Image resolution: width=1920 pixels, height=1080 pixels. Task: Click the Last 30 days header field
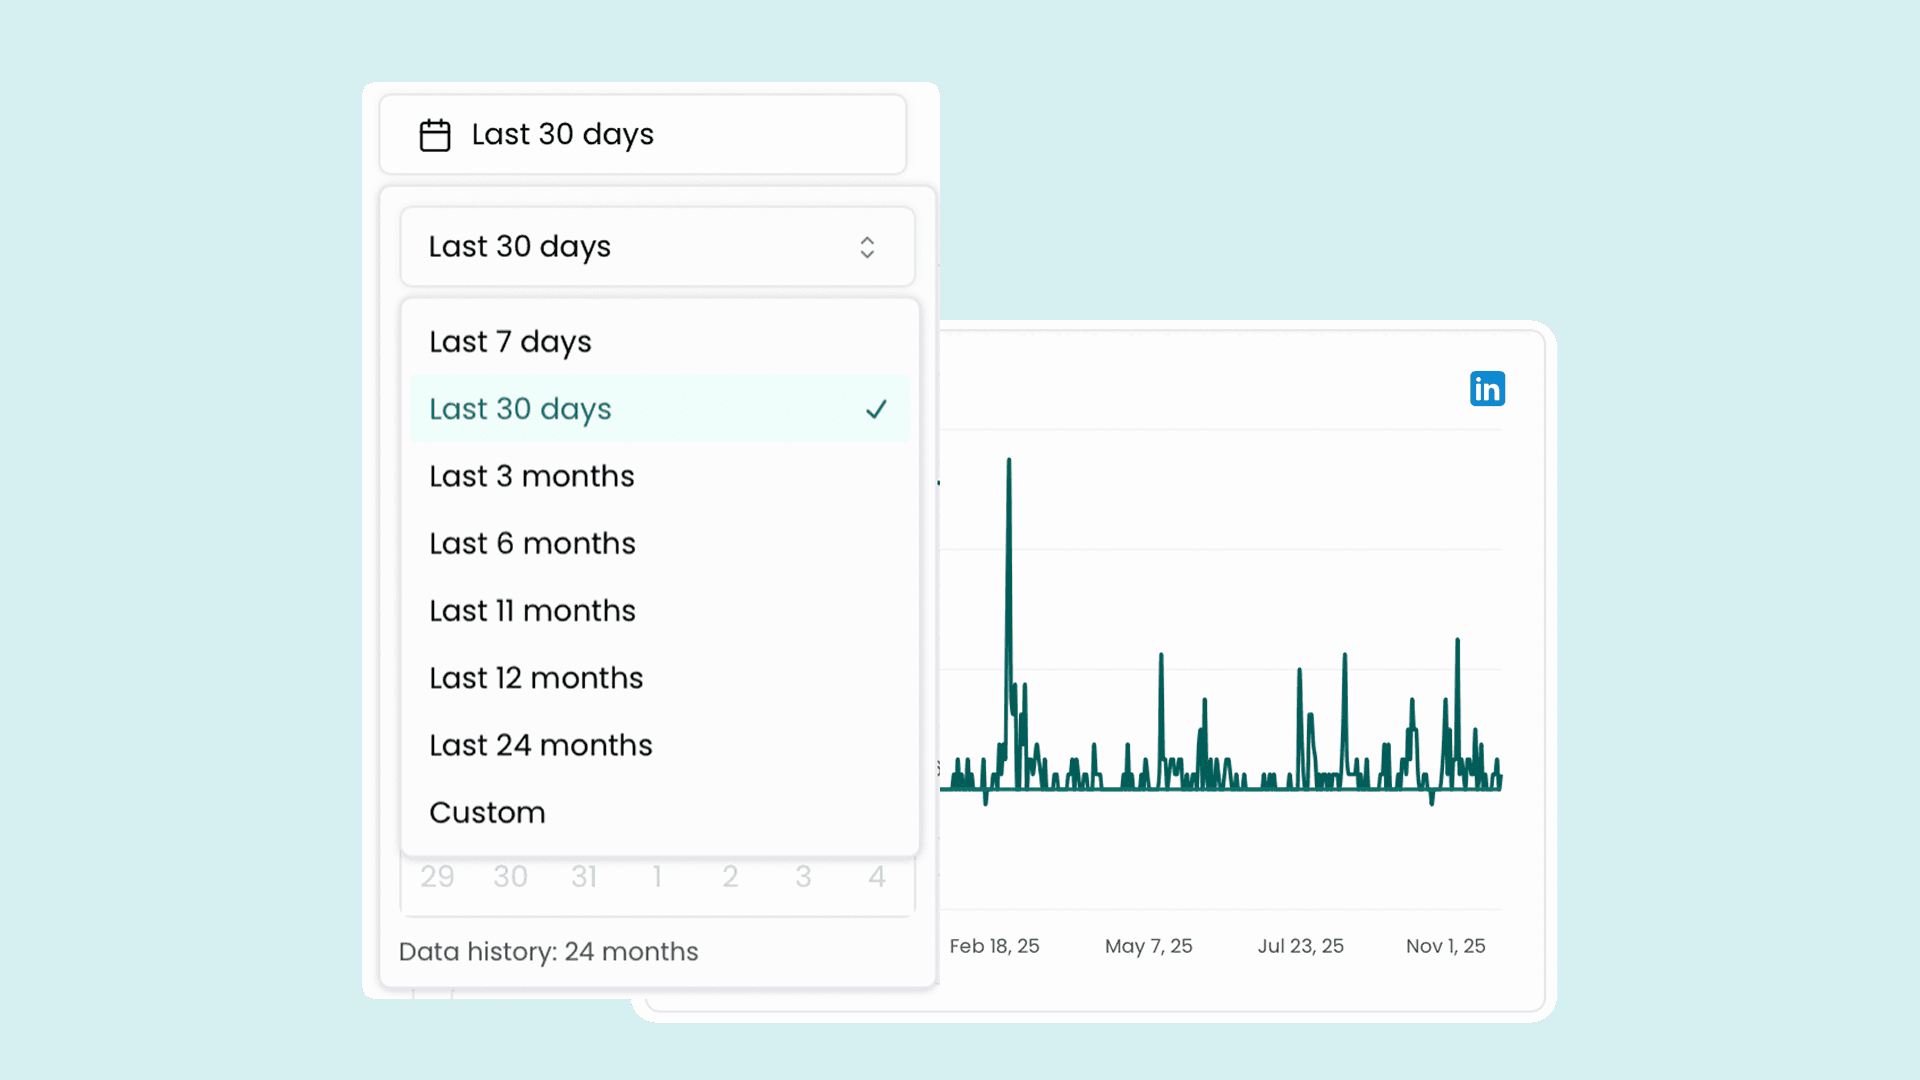click(562, 134)
